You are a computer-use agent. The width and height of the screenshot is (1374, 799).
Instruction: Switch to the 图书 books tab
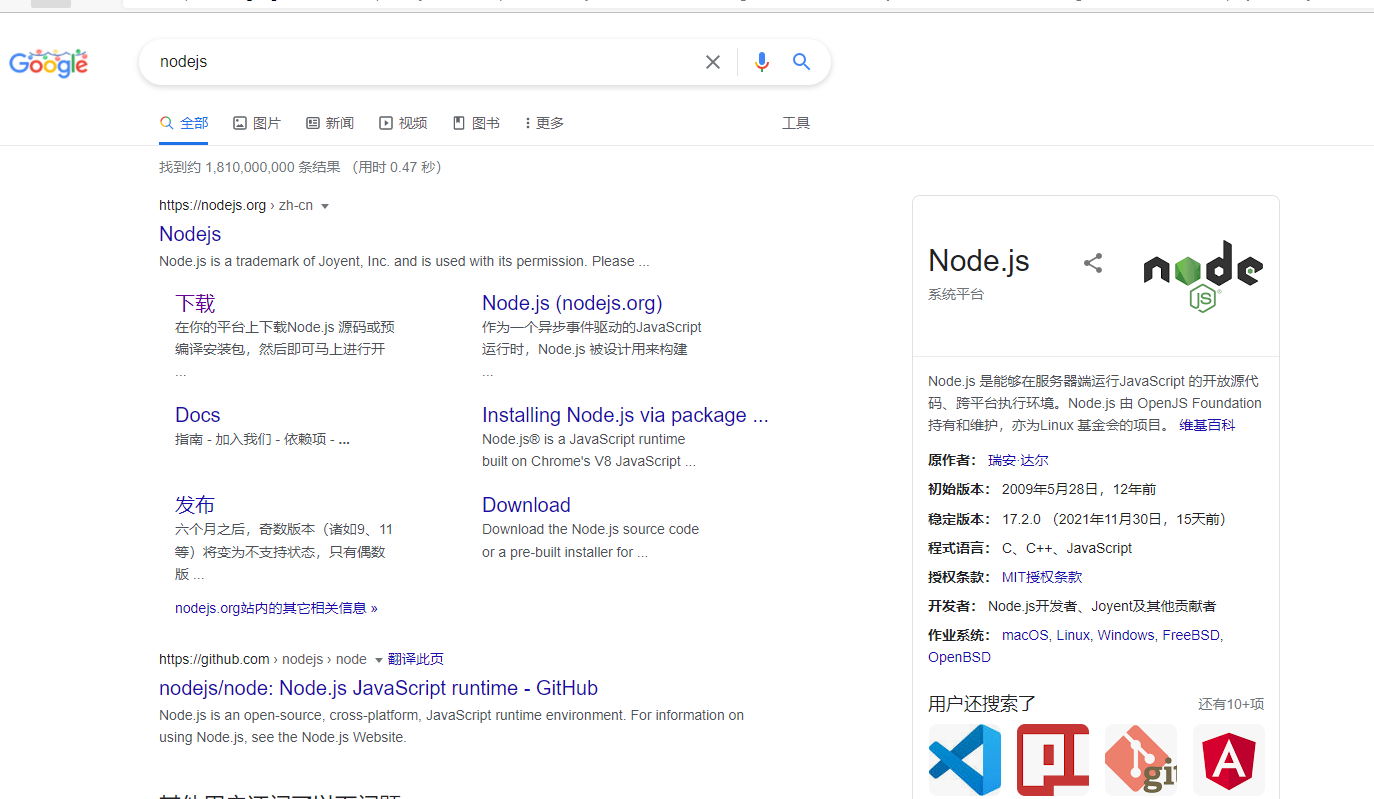pyautogui.click(x=476, y=123)
